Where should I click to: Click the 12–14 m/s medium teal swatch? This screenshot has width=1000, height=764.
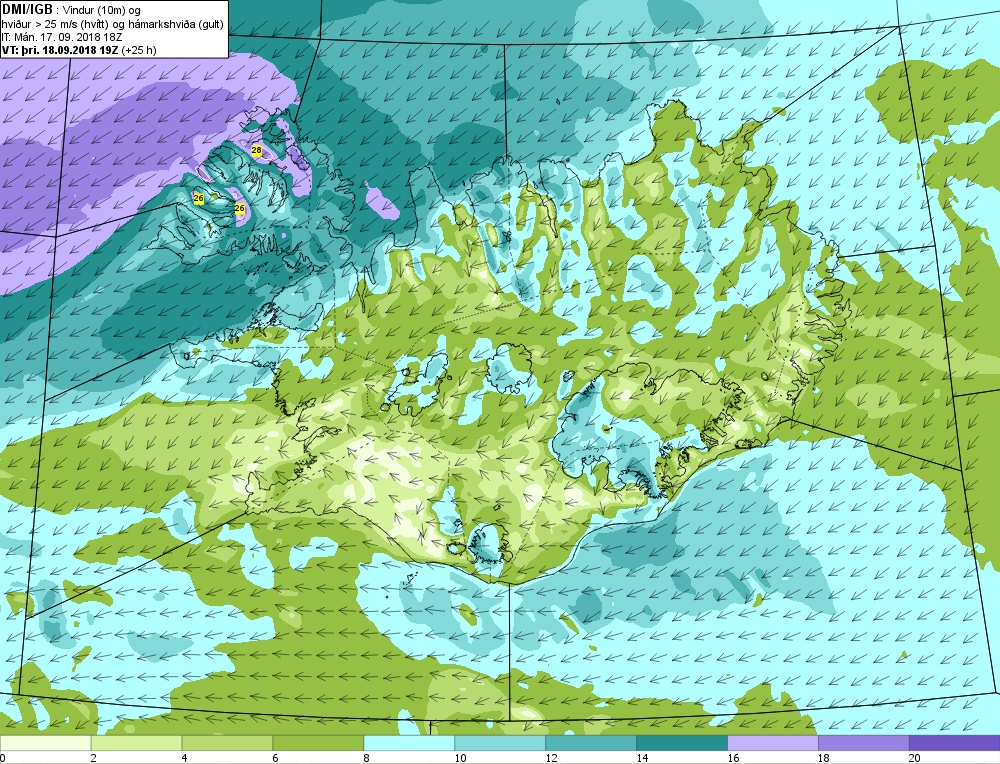[591, 743]
